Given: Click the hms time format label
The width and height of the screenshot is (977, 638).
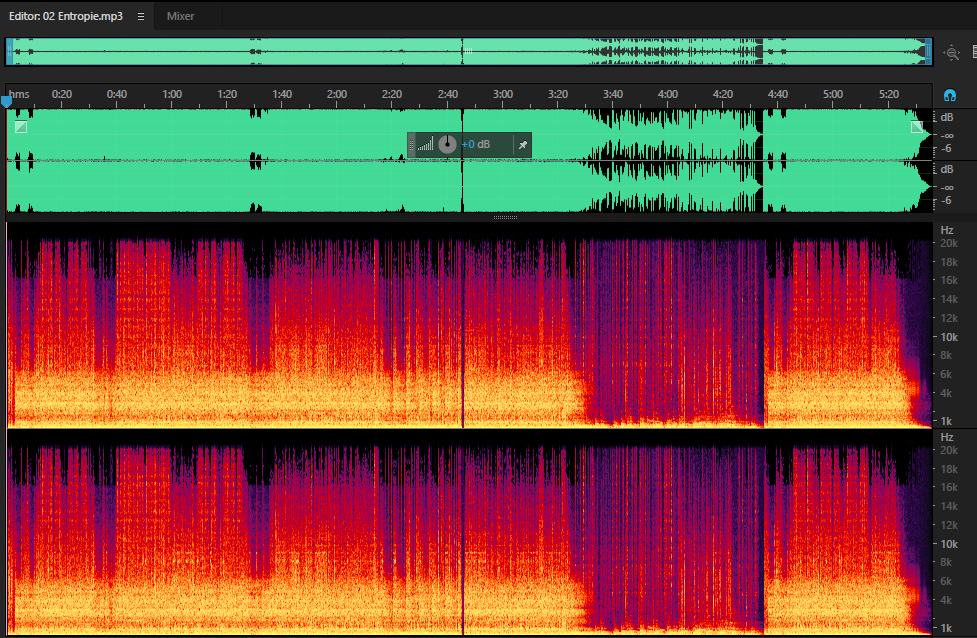Looking at the screenshot, I should click(19, 94).
